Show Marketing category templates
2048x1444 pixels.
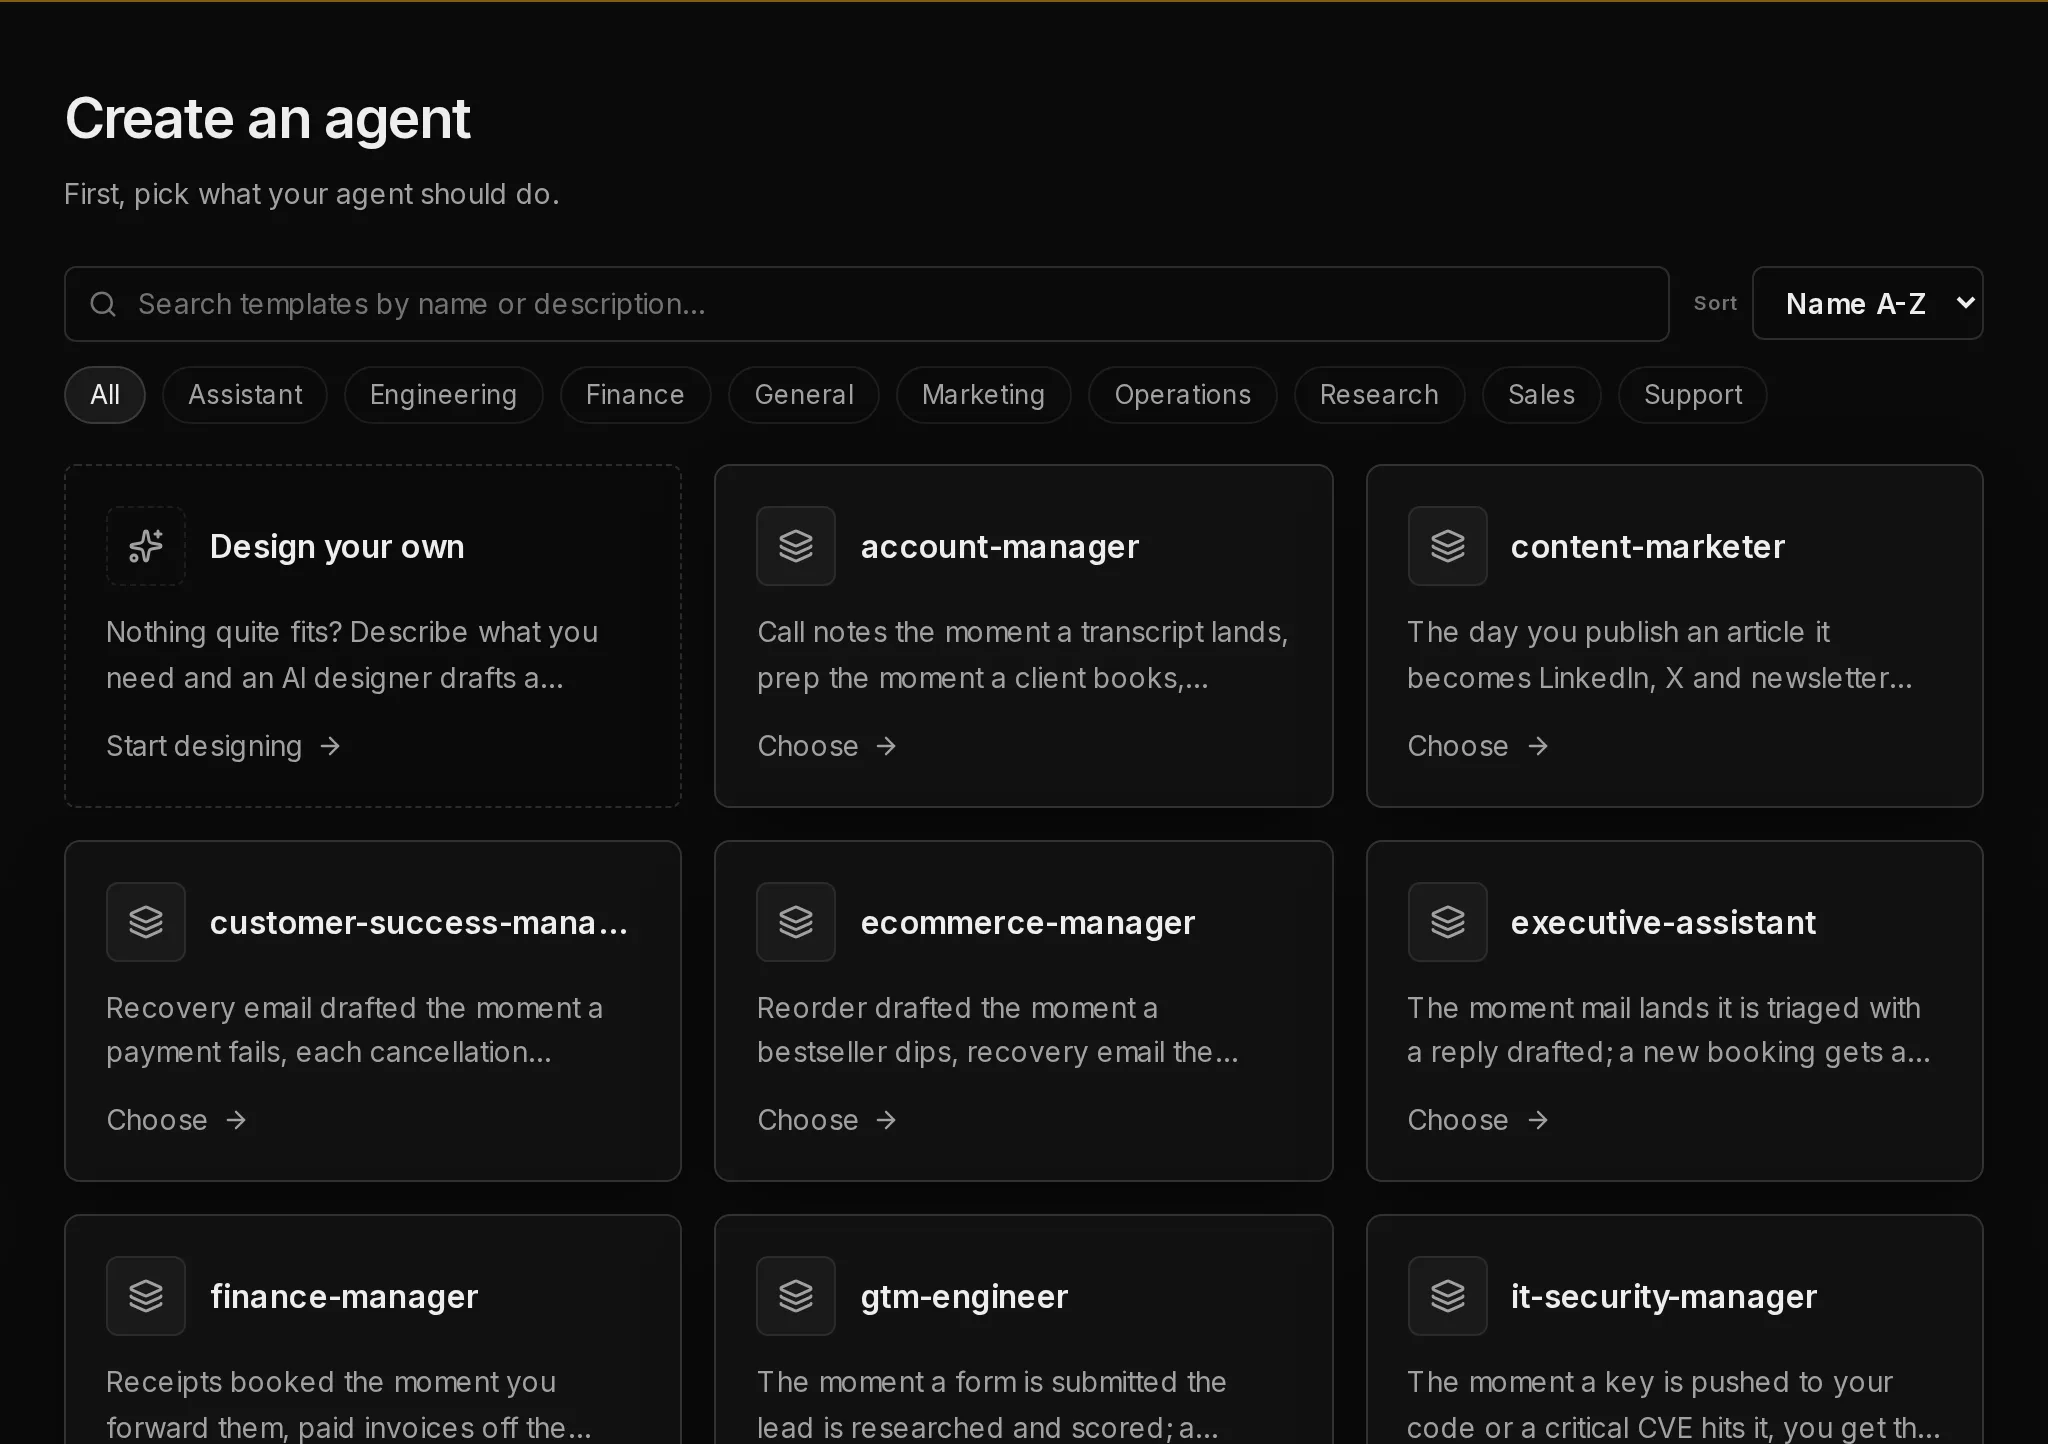click(x=983, y=395)
